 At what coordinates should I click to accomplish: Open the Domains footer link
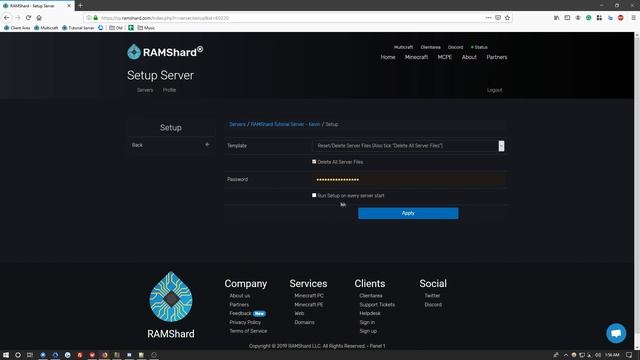pyautogui.click(x=304, y=322)
